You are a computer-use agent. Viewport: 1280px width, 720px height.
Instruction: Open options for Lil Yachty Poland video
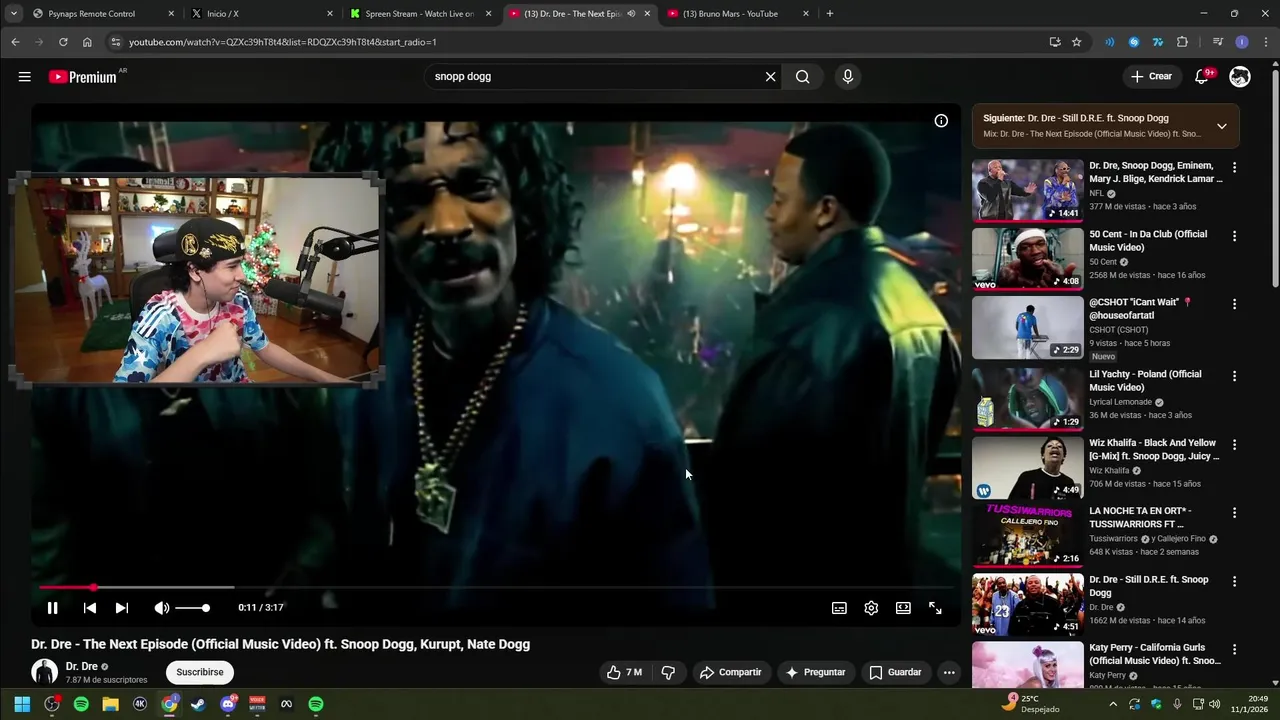click(x=1234, y=376)
